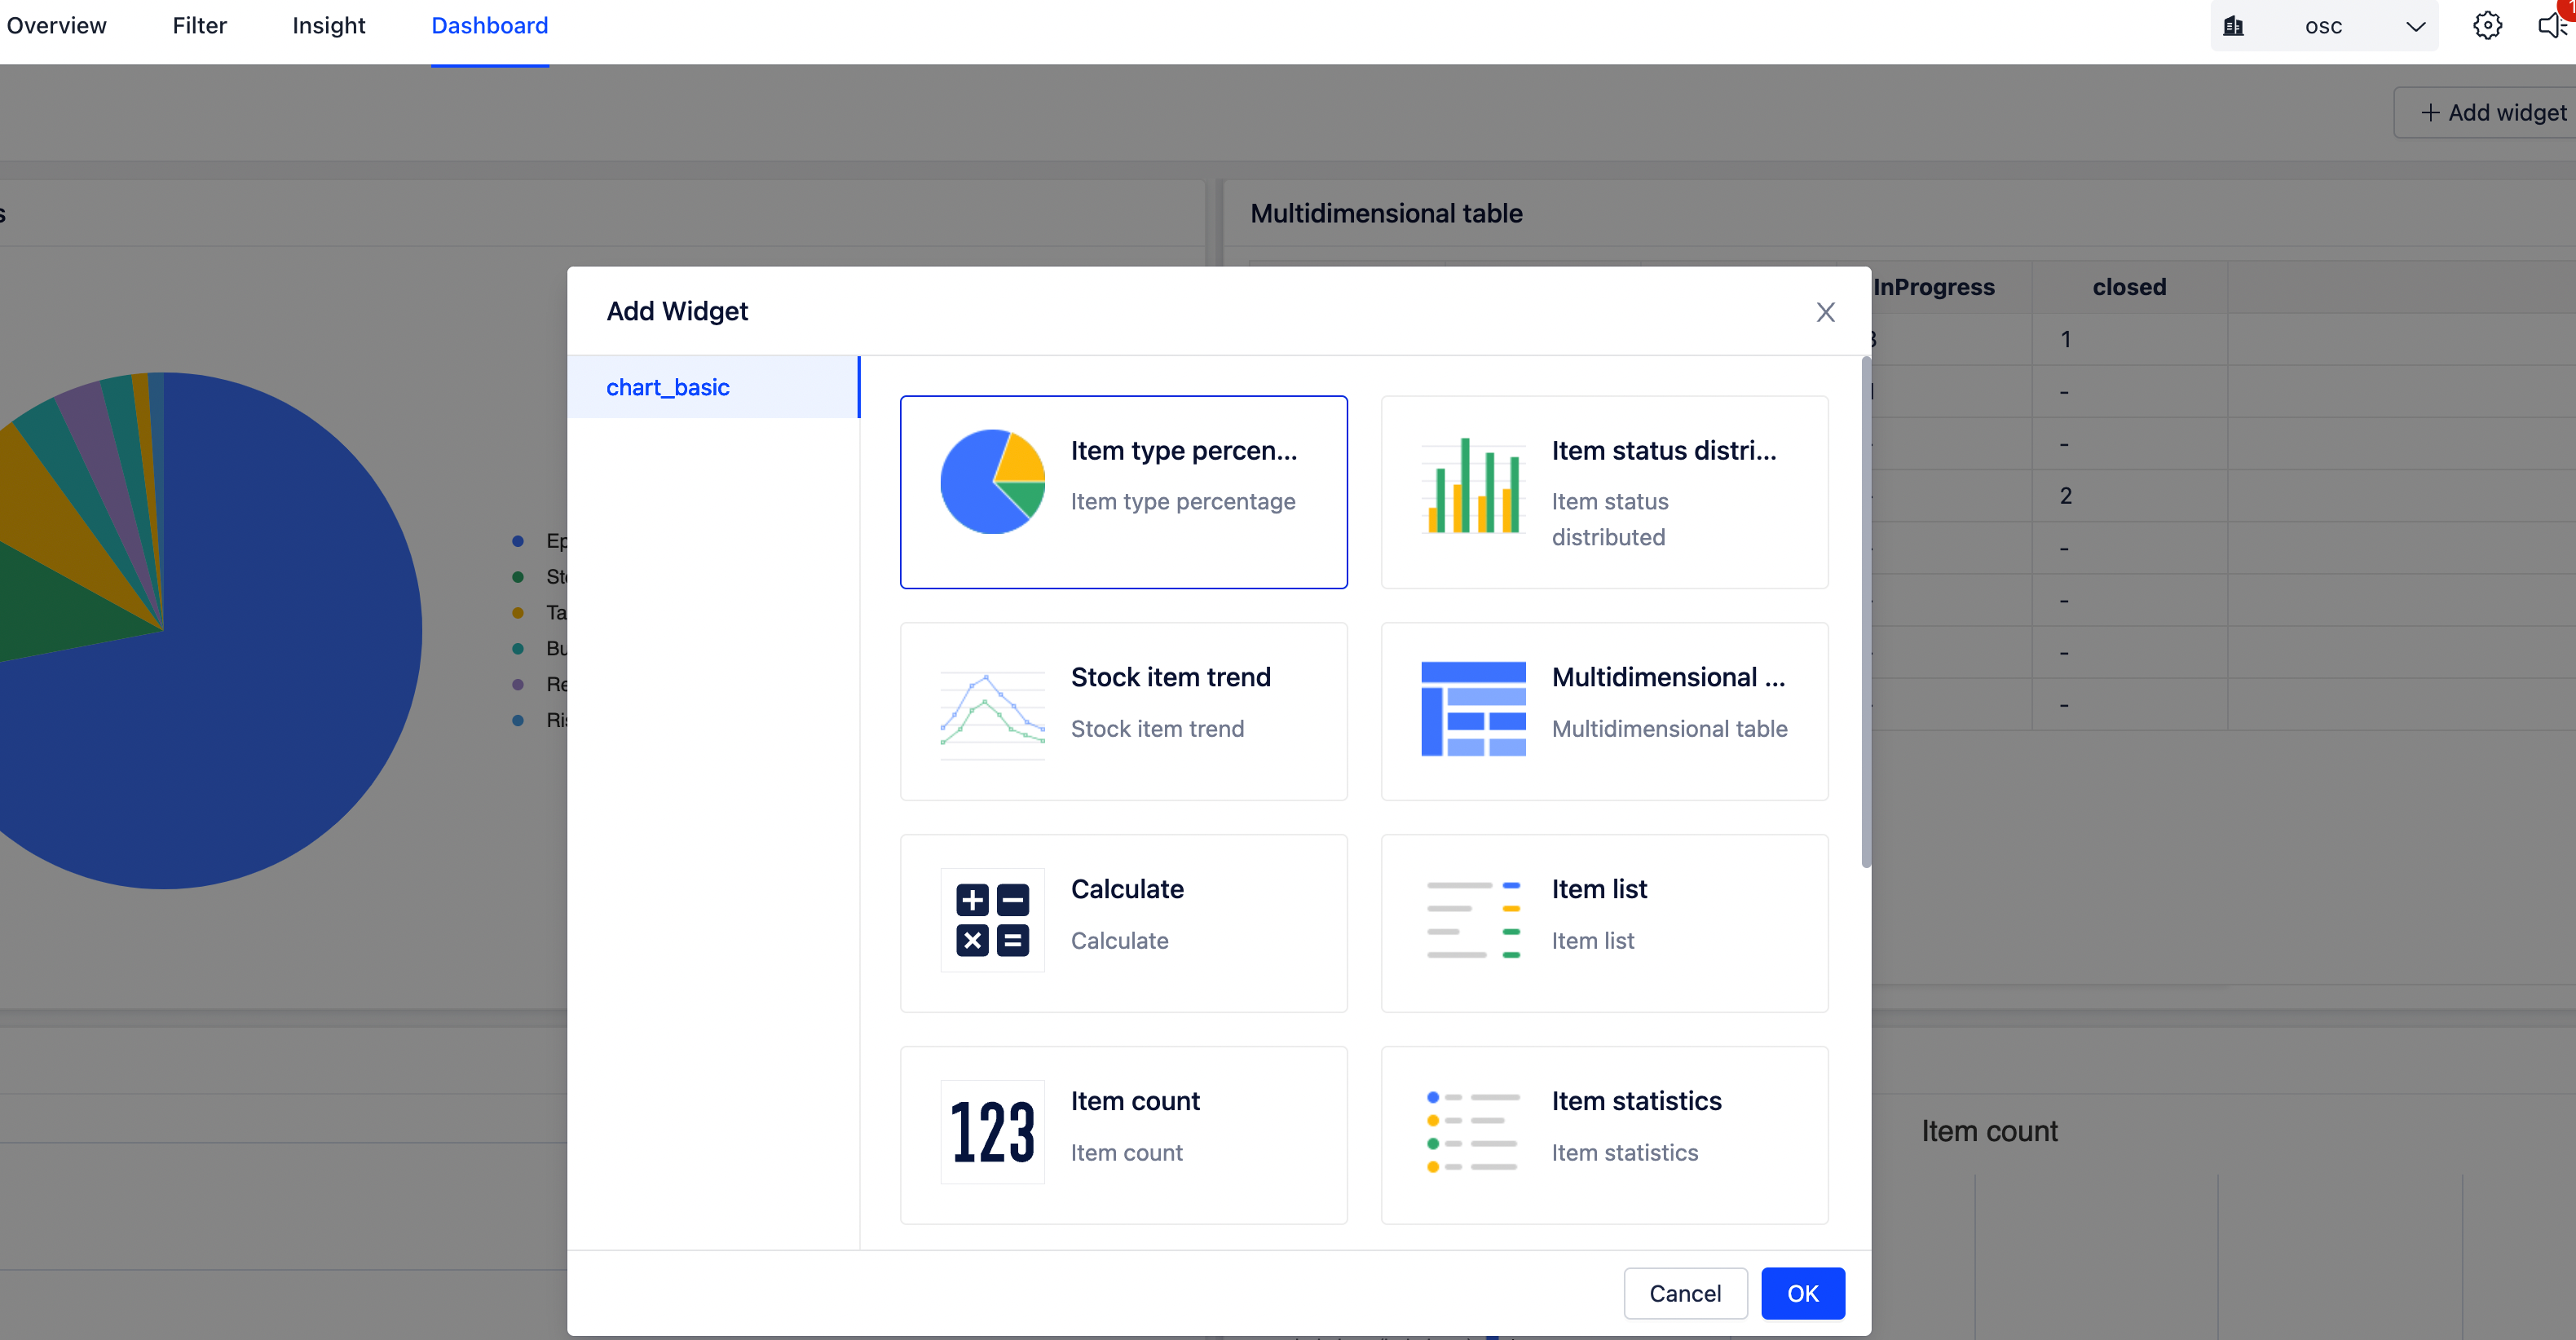Screen dimensions: 2576x1340
Task: Select the Item count 123 icon
Action: click(991, 1133)
